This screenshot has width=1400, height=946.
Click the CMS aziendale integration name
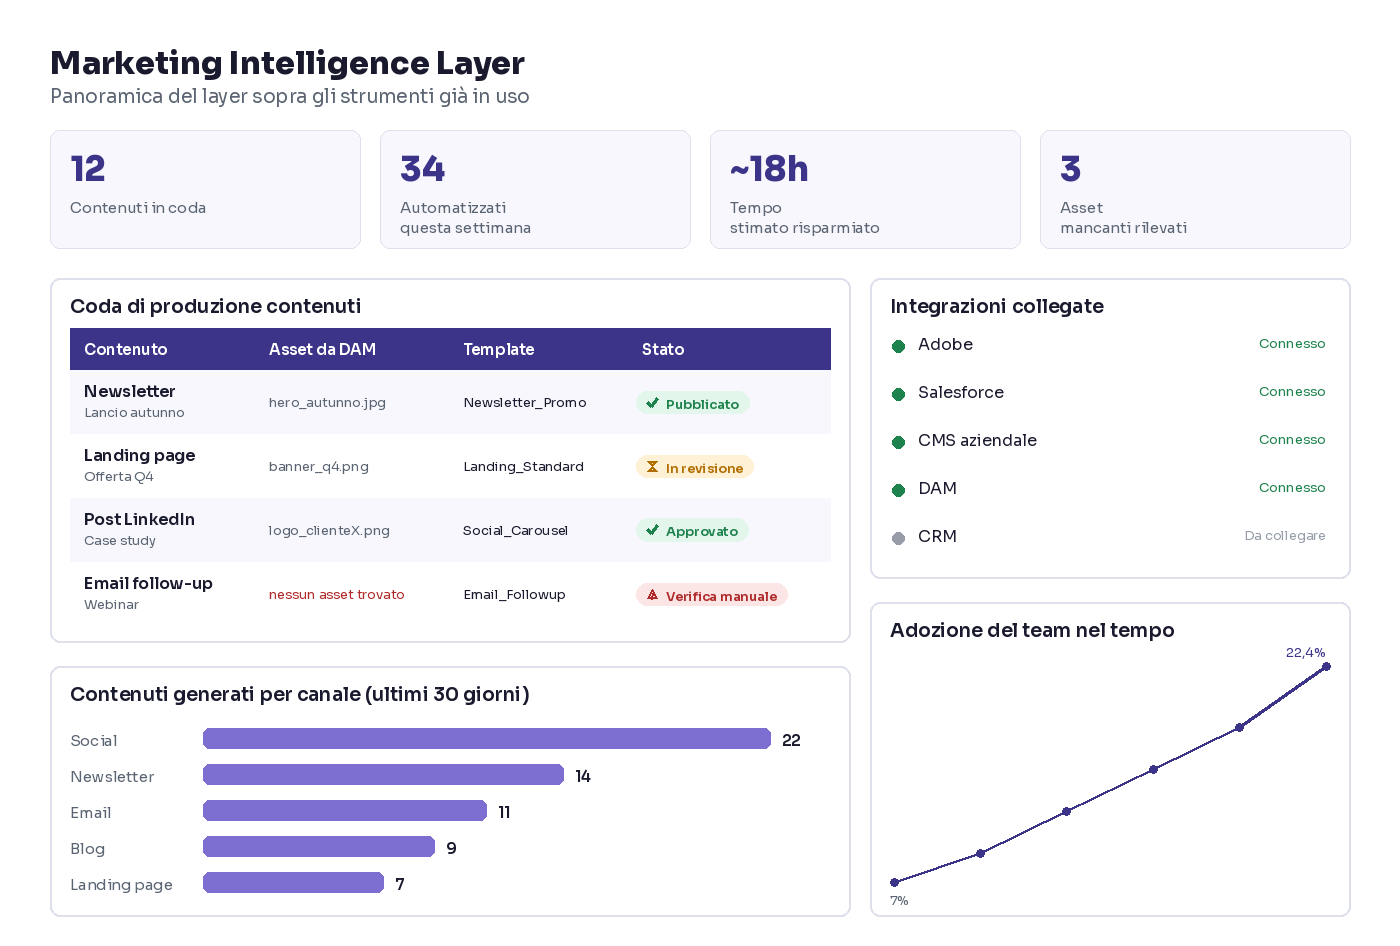(977, 440)
